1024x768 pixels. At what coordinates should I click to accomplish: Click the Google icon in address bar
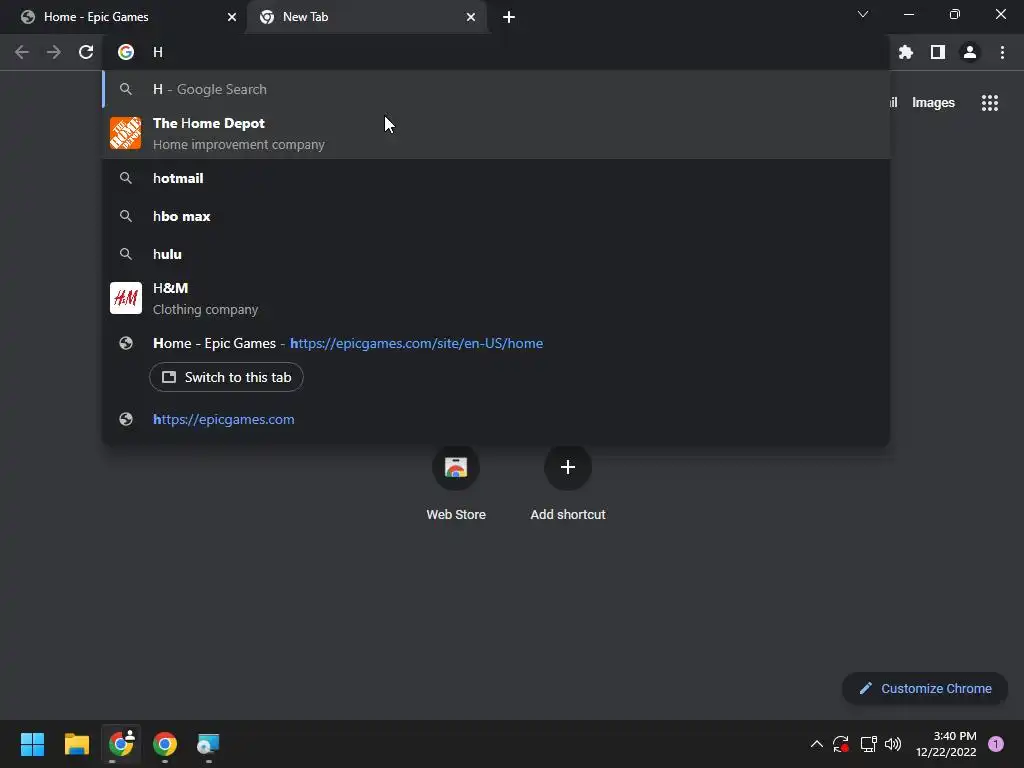tap(126, 52)
